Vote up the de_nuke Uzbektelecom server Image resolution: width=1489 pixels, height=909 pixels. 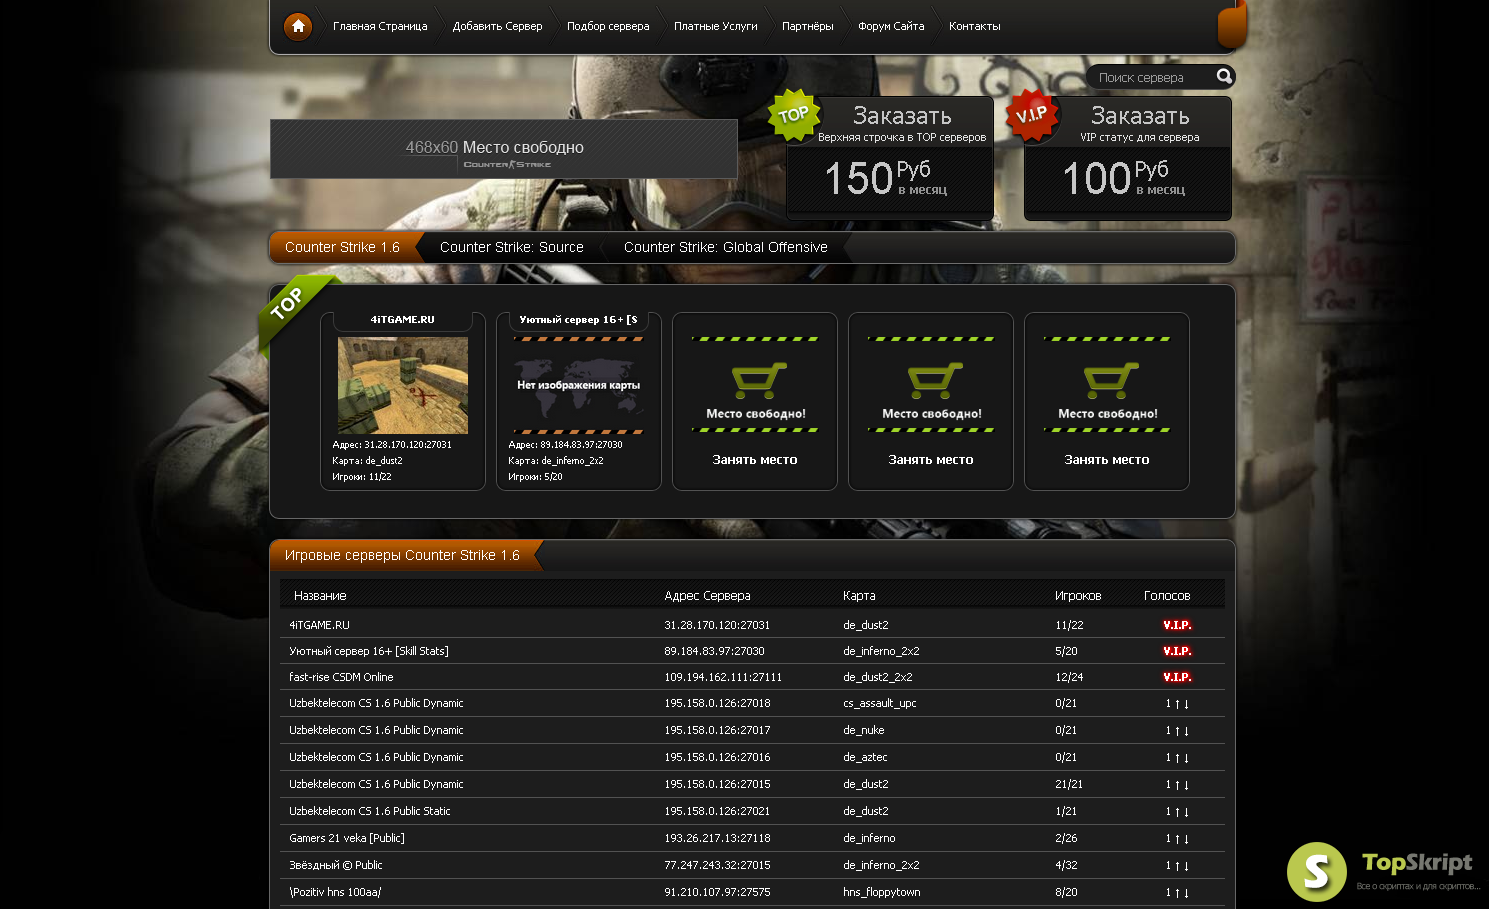tap(1177, 731)
